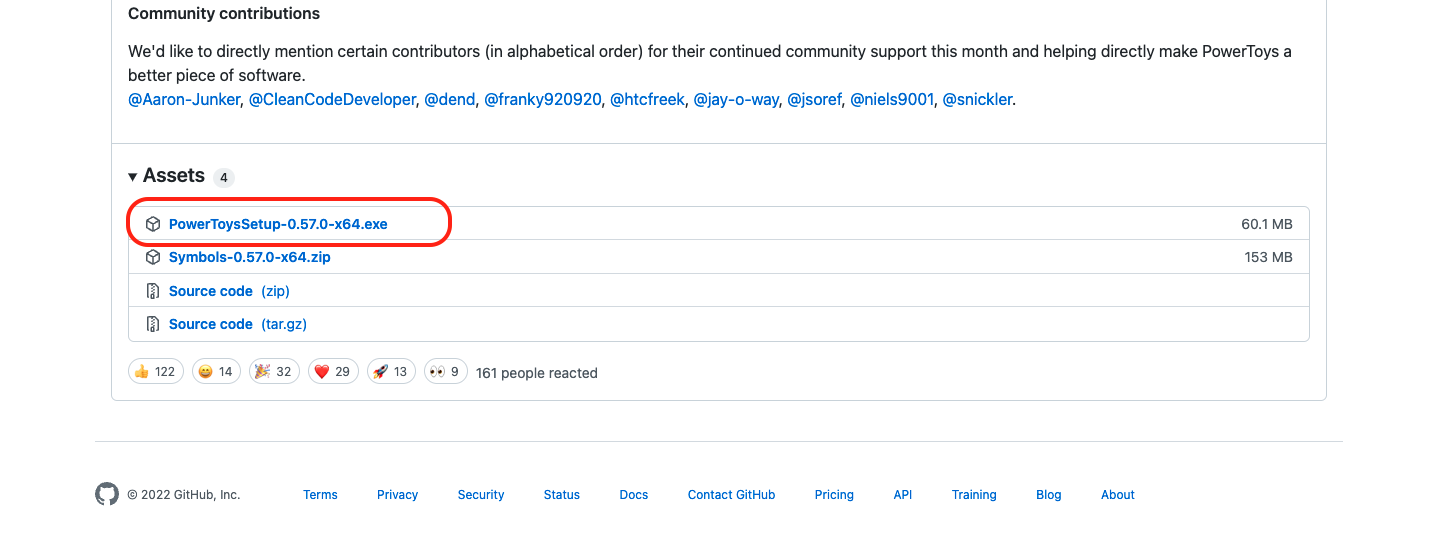Collapse the Assets section triangle
1441x545 pixels.
[133, 177]
